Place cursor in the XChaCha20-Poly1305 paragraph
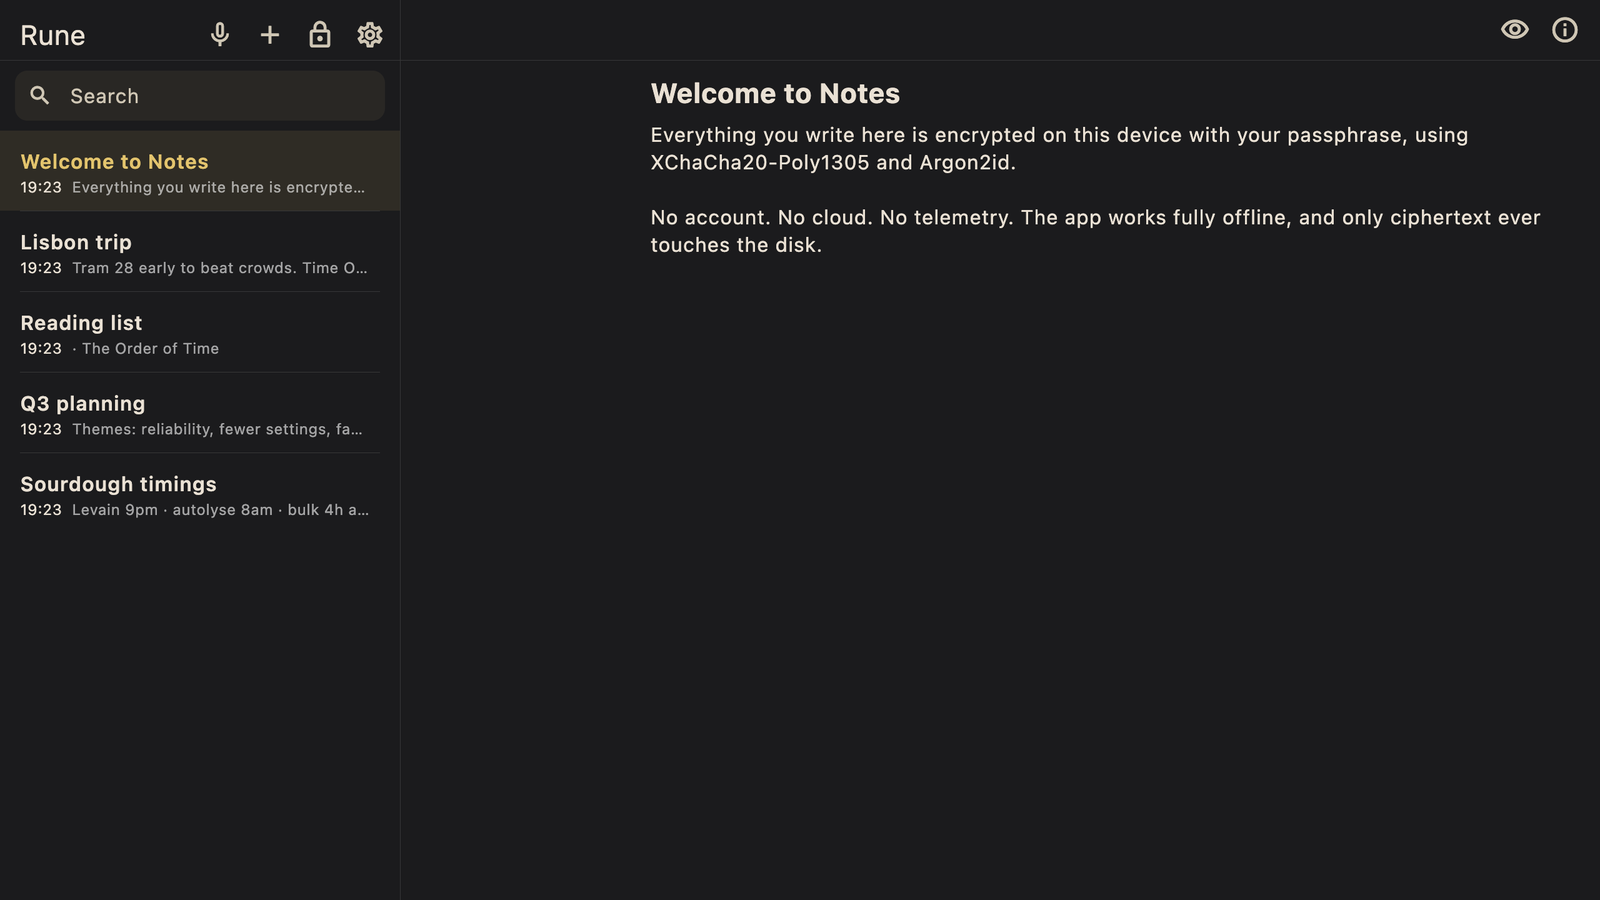1600x900 pixels. tap(1059, 149)
